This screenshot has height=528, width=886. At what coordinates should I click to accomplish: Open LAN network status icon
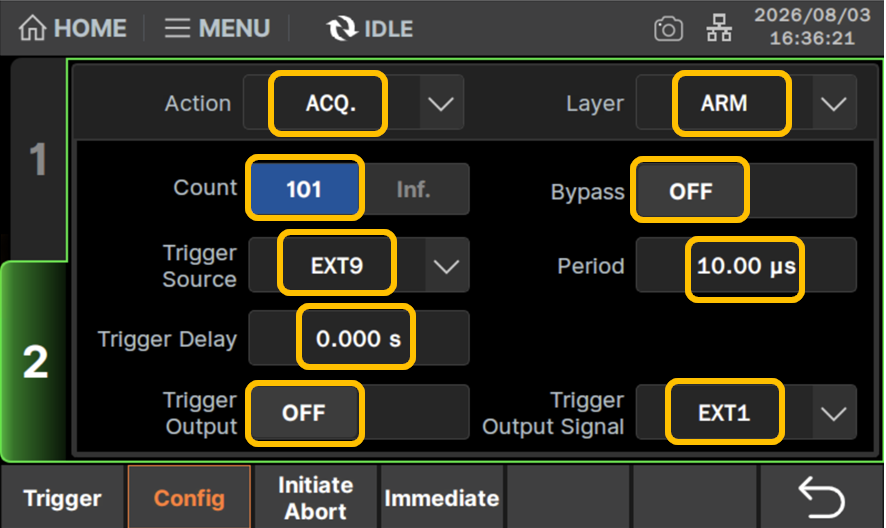tap(719, 28)
